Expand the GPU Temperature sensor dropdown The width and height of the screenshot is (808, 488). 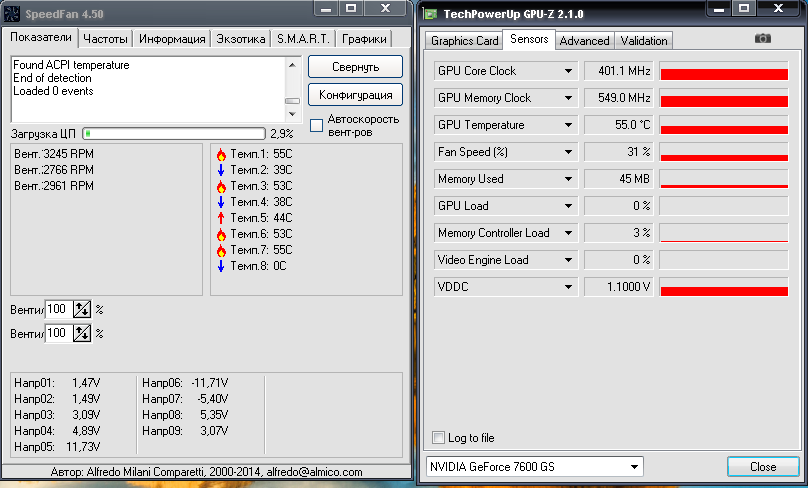[x=568, y=125]
